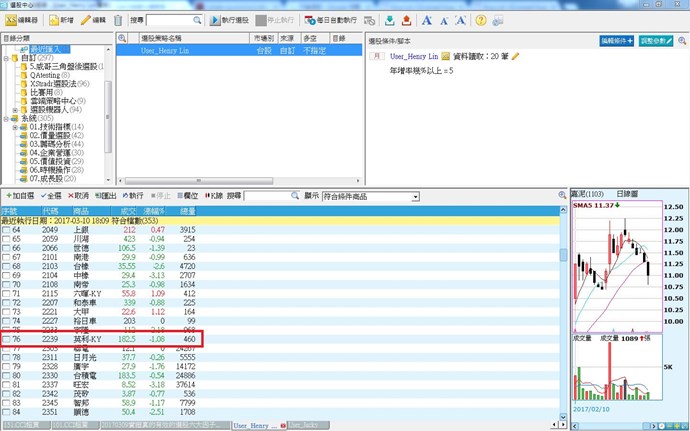The image size is (690, 431).
Task: Click the 編輯條件 button
Action: 617,40
